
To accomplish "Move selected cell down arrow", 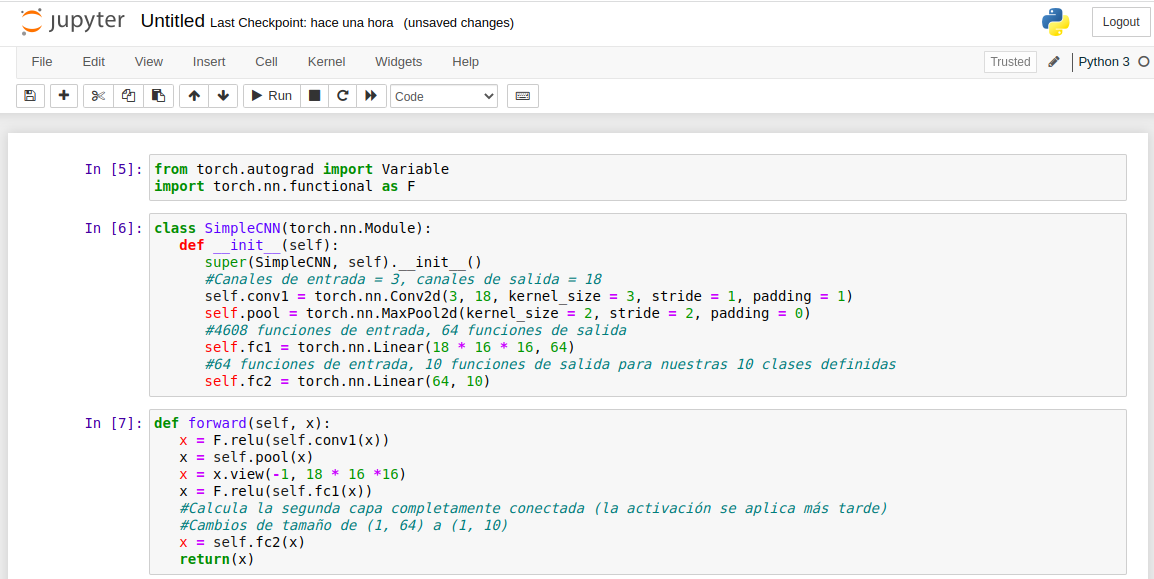I will tap(223, 96).
